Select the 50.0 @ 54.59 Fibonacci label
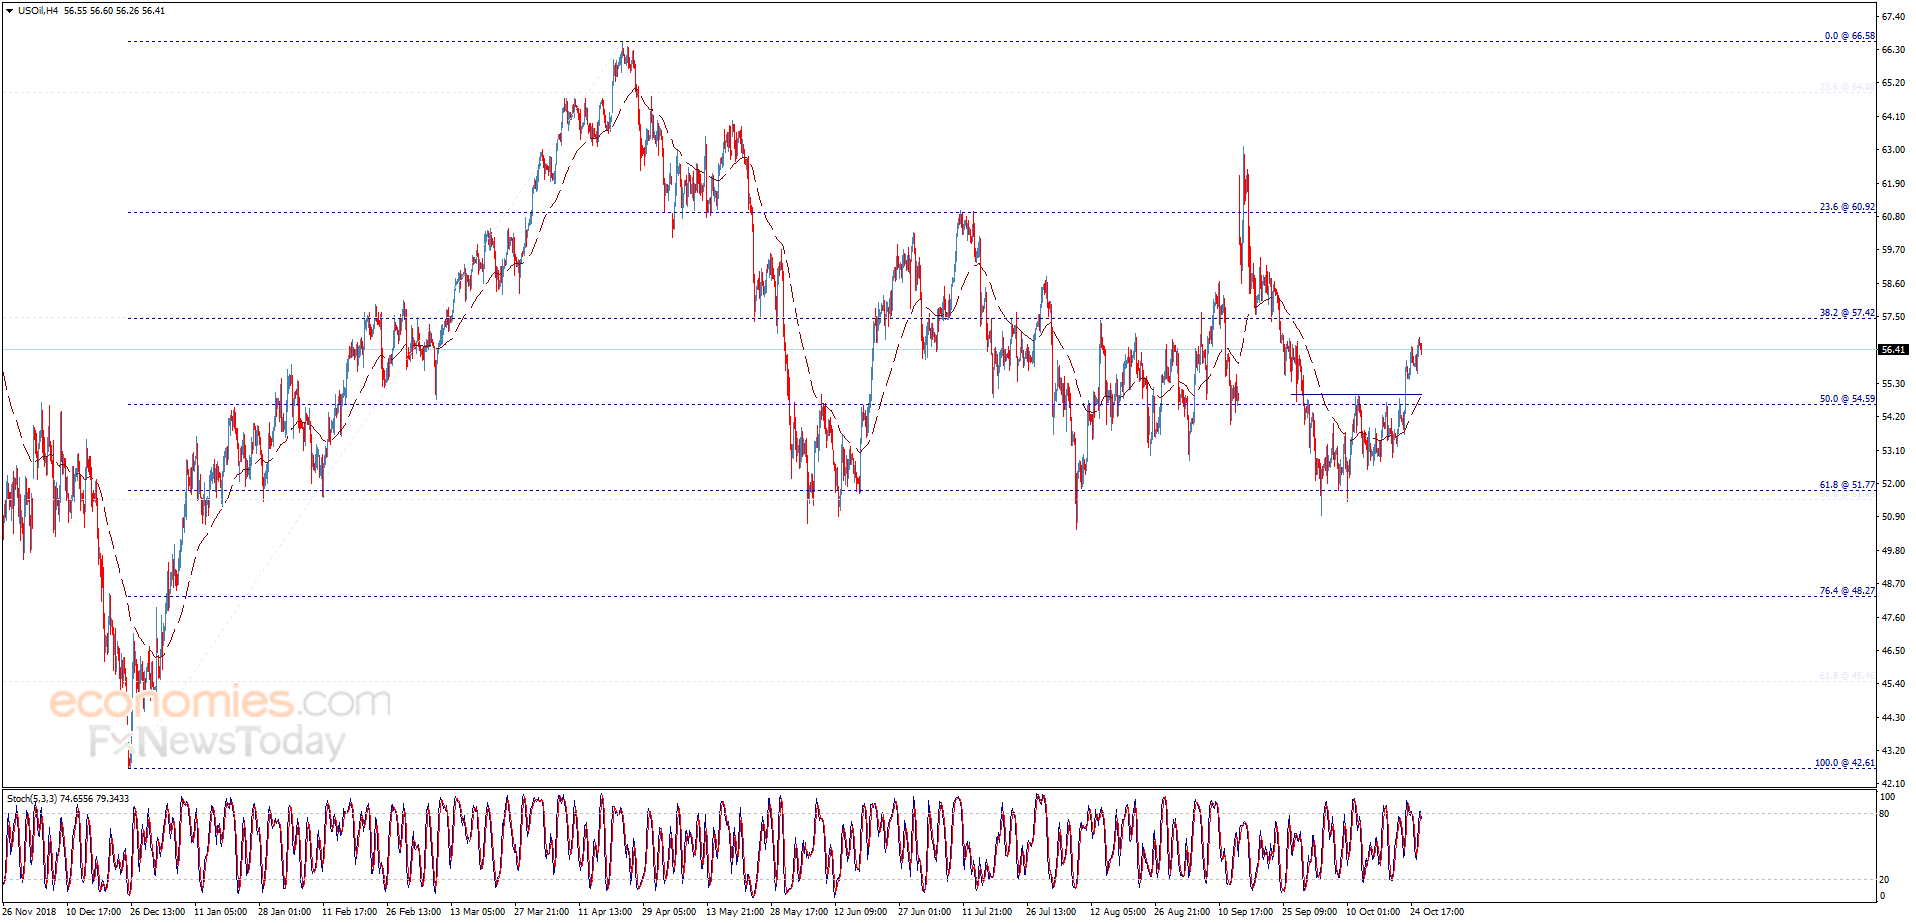1916x923 pixels. point(1847,399)
